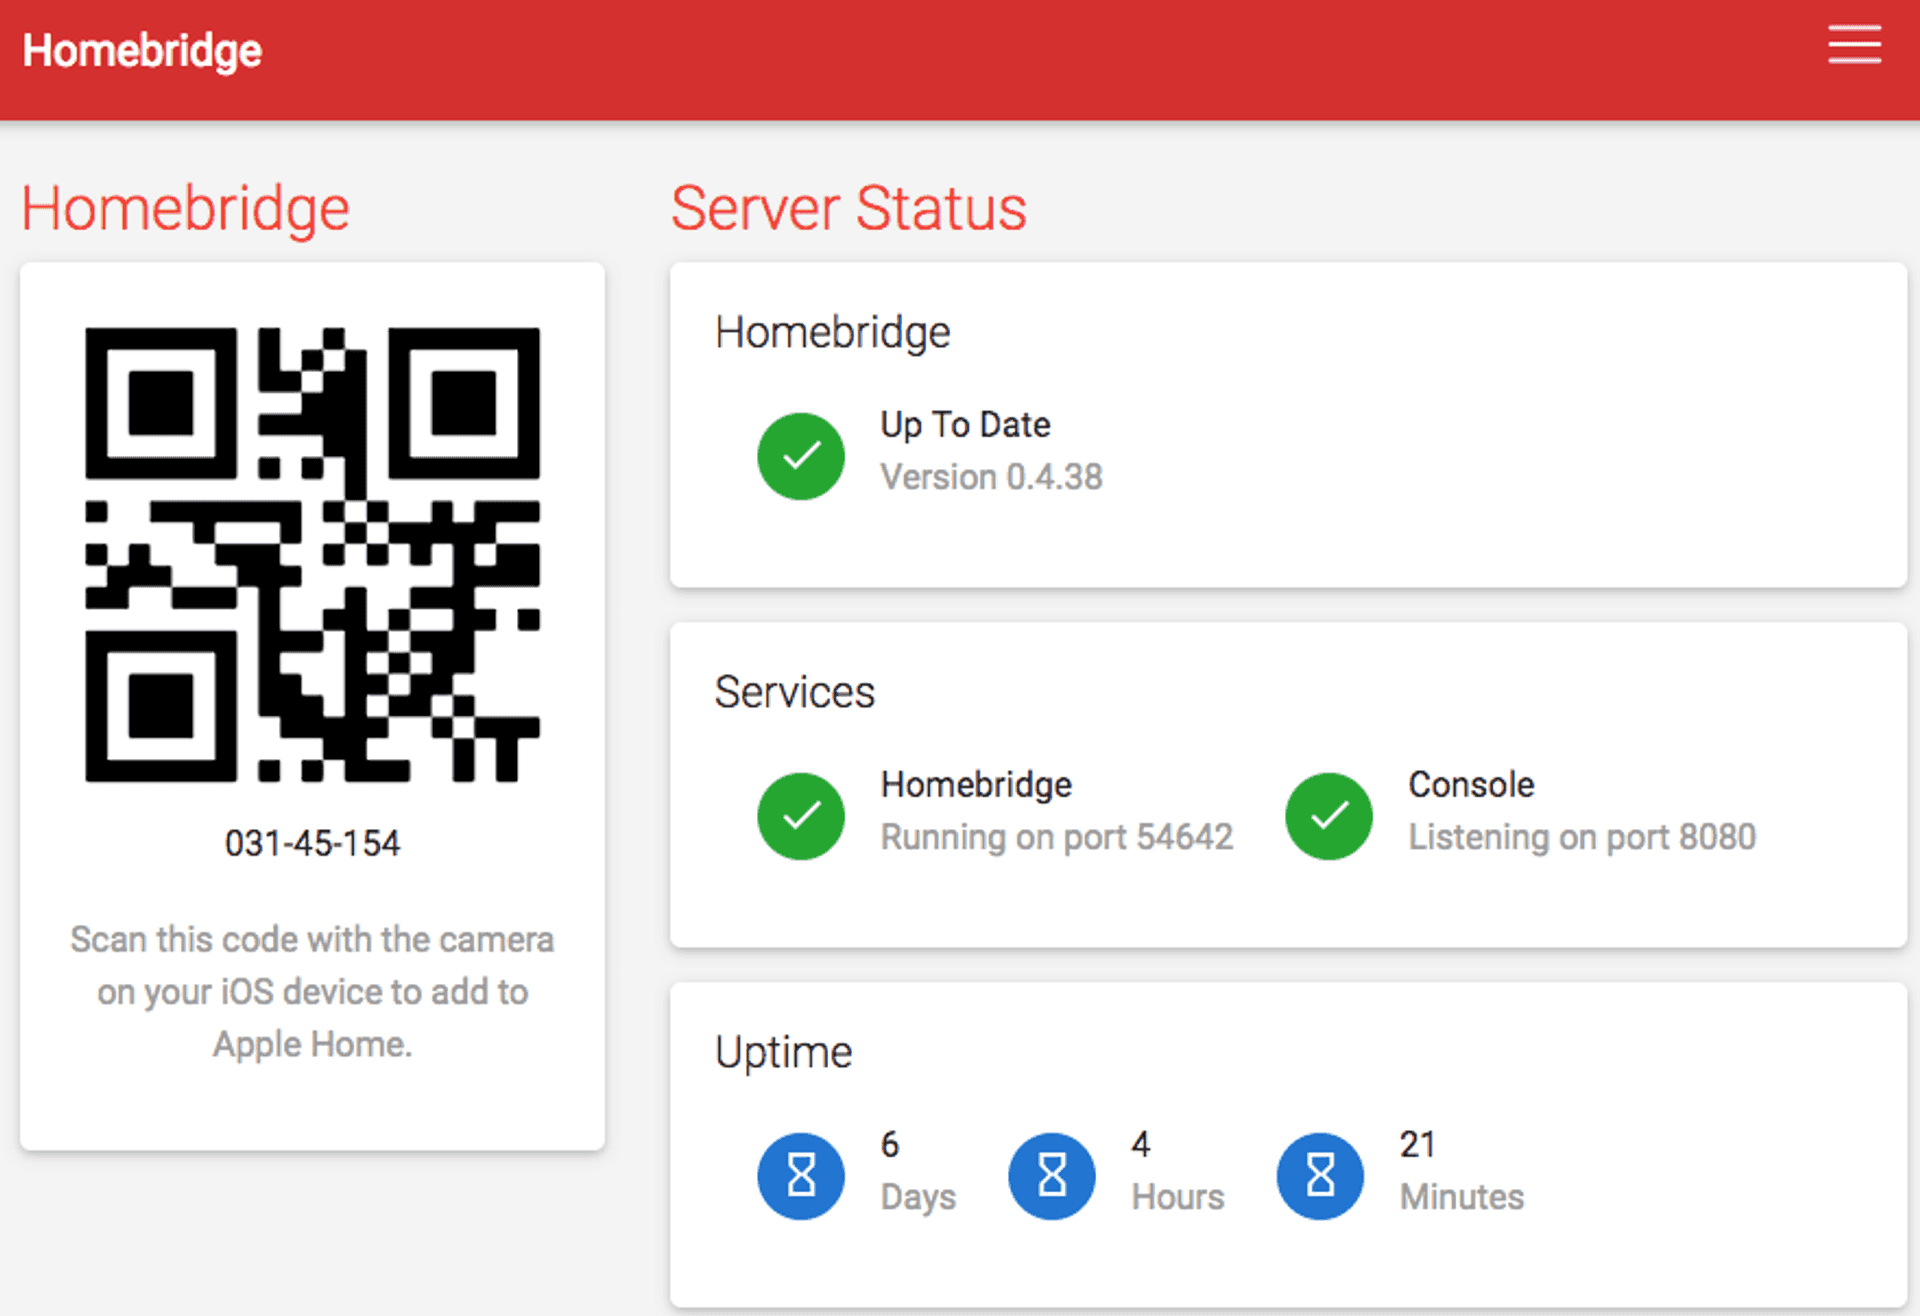The image size is (1920, 1316).
Task: Click the Server Status heading
Action: pos(848,208)
